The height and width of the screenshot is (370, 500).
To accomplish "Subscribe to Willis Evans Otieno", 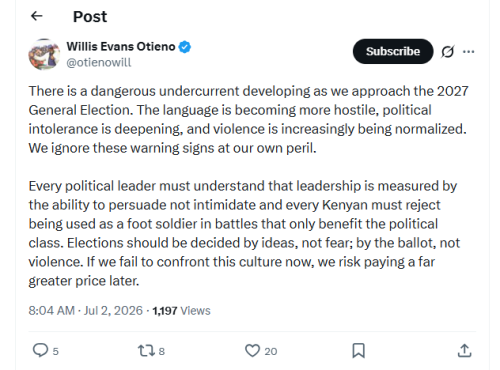I will pyautogui.click(x=393, y=51).
